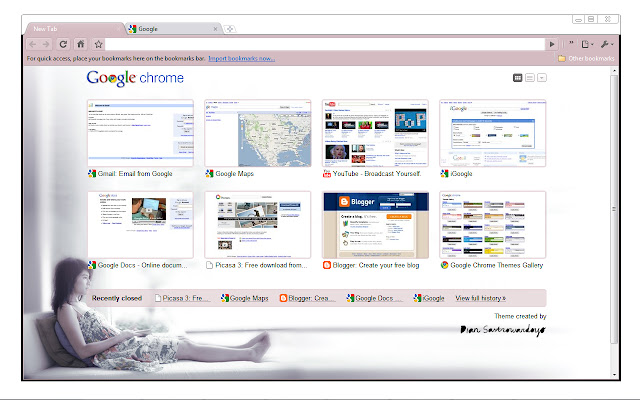This screenshot has width=640, height=400.
Task: Click YouTube - Broadcast Yourself title link
Action: [377, 173]
